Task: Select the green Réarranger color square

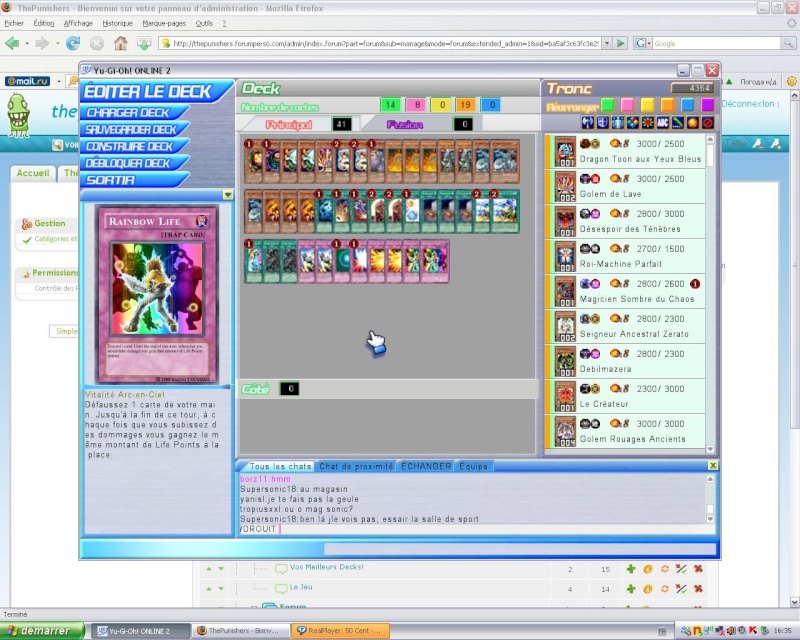Action: pos(608,105)
